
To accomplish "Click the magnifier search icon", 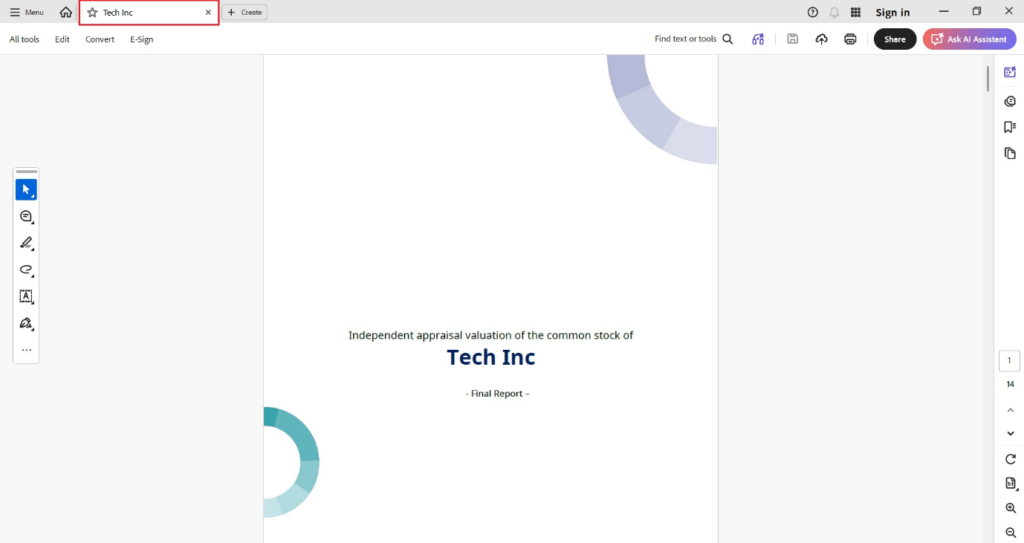I will 728,39.
